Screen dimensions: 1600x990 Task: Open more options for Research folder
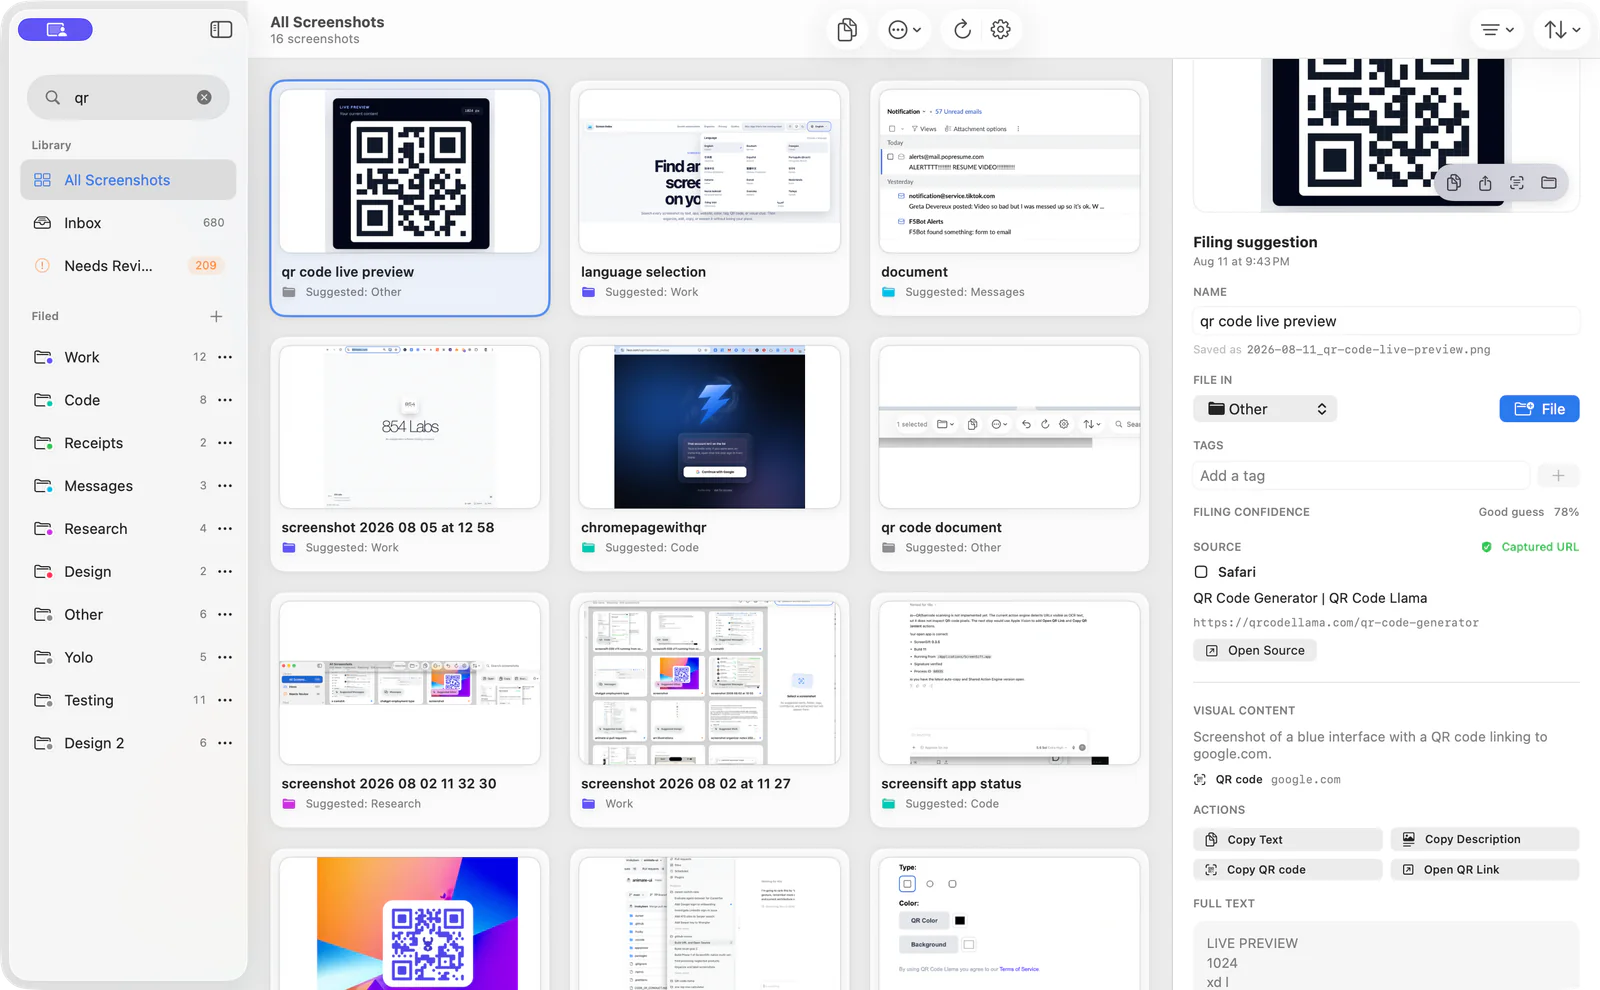225,529
